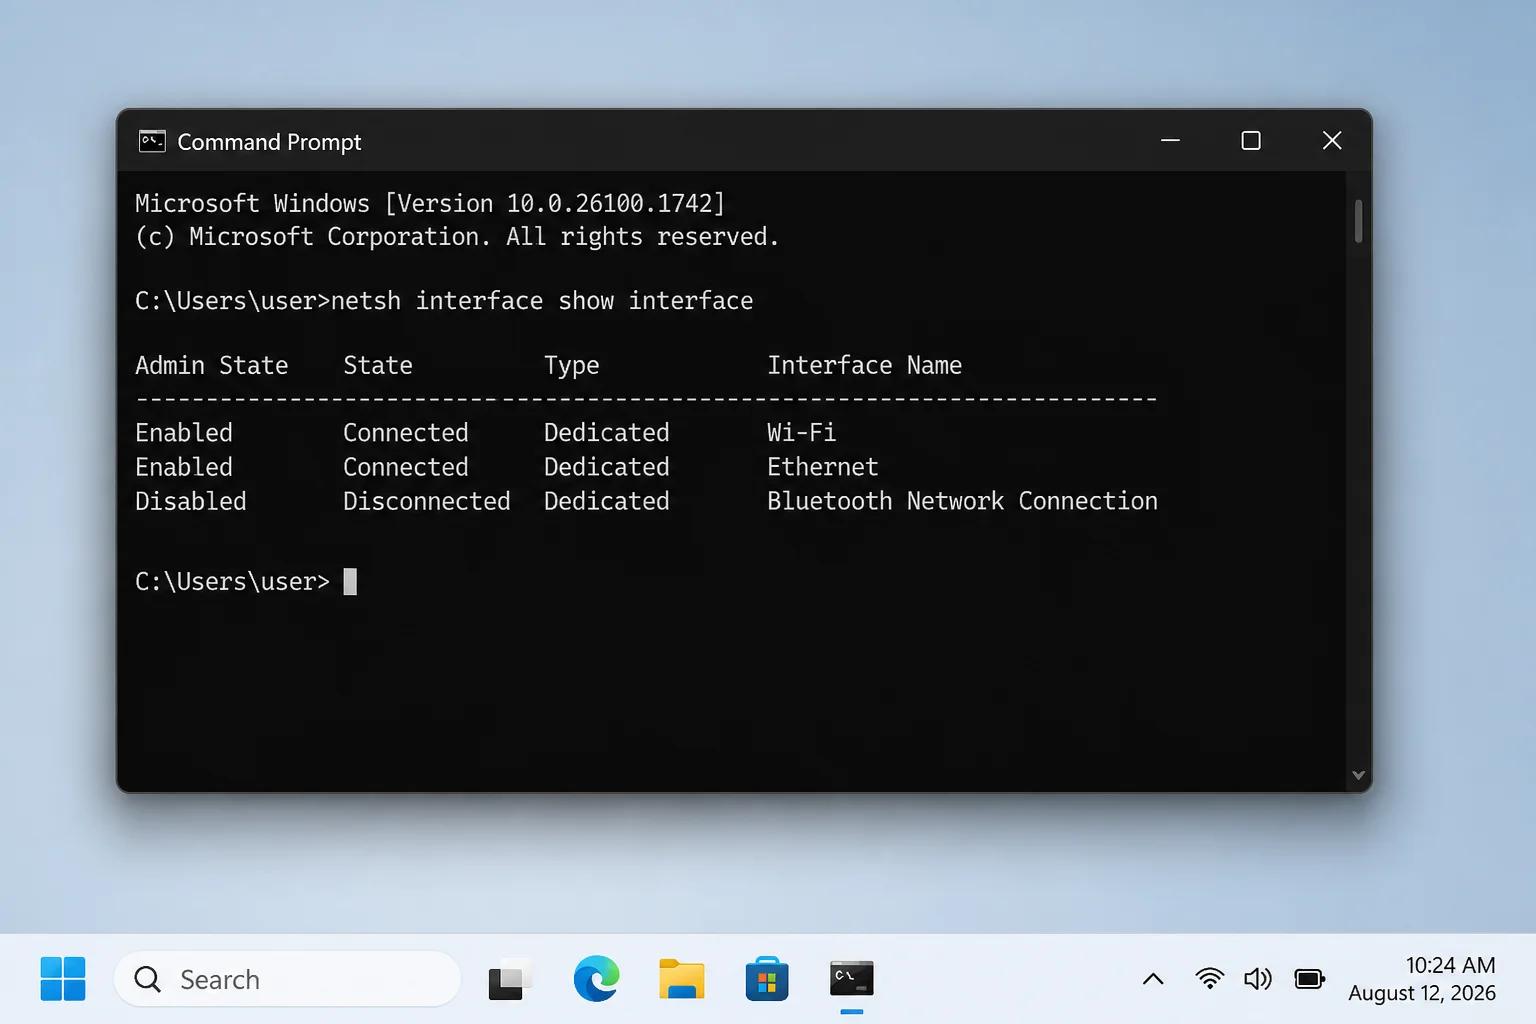Click the terminal scrollbar thumb

pyautogui.click(x=1358, y=221)
